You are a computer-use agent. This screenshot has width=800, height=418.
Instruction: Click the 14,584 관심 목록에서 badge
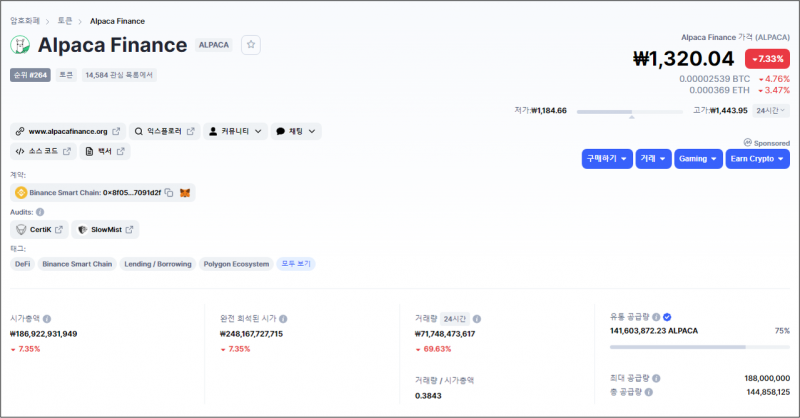pos(119,75)
